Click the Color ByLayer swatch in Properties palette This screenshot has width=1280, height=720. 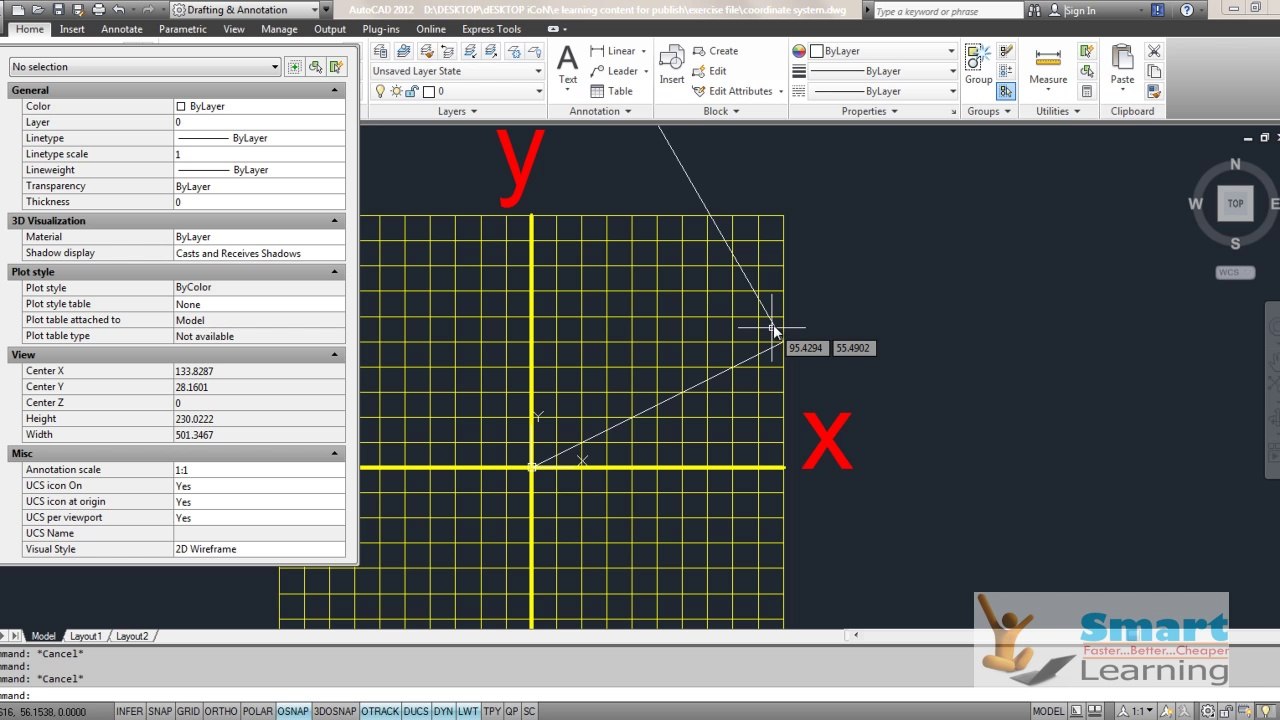(181, 106)
